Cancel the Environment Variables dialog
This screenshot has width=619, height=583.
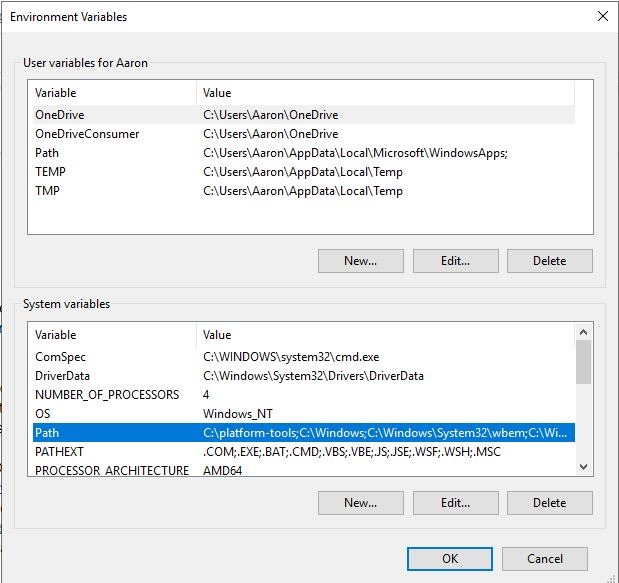click(545, 559)
